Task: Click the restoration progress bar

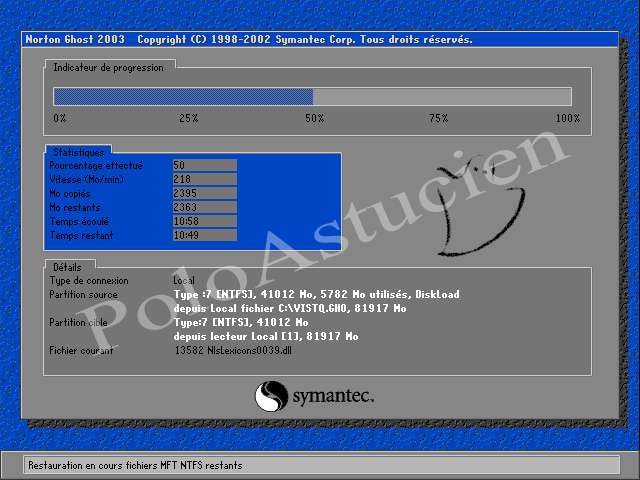Action: click(312, 97)
